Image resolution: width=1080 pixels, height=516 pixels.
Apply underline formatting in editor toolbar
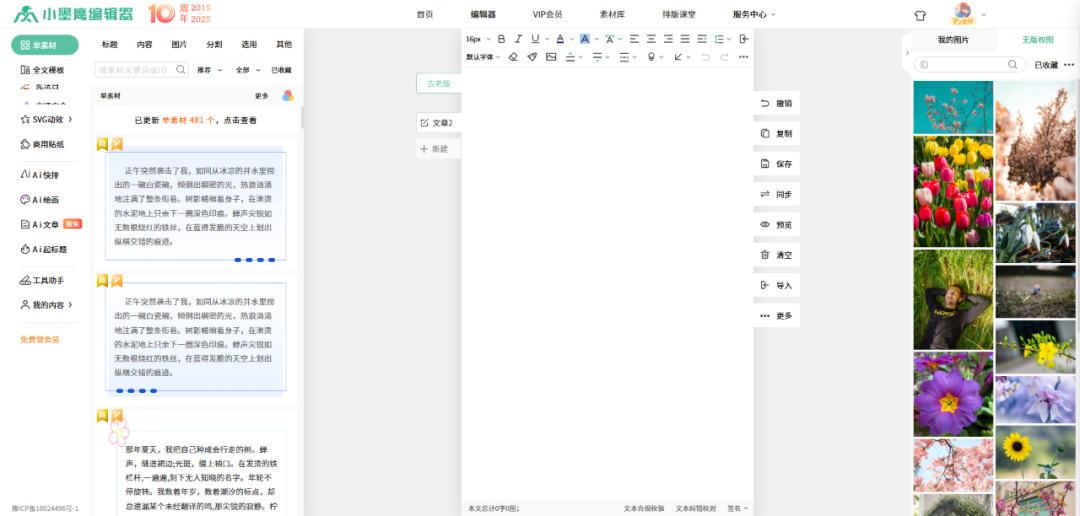[x=534, y=39]
